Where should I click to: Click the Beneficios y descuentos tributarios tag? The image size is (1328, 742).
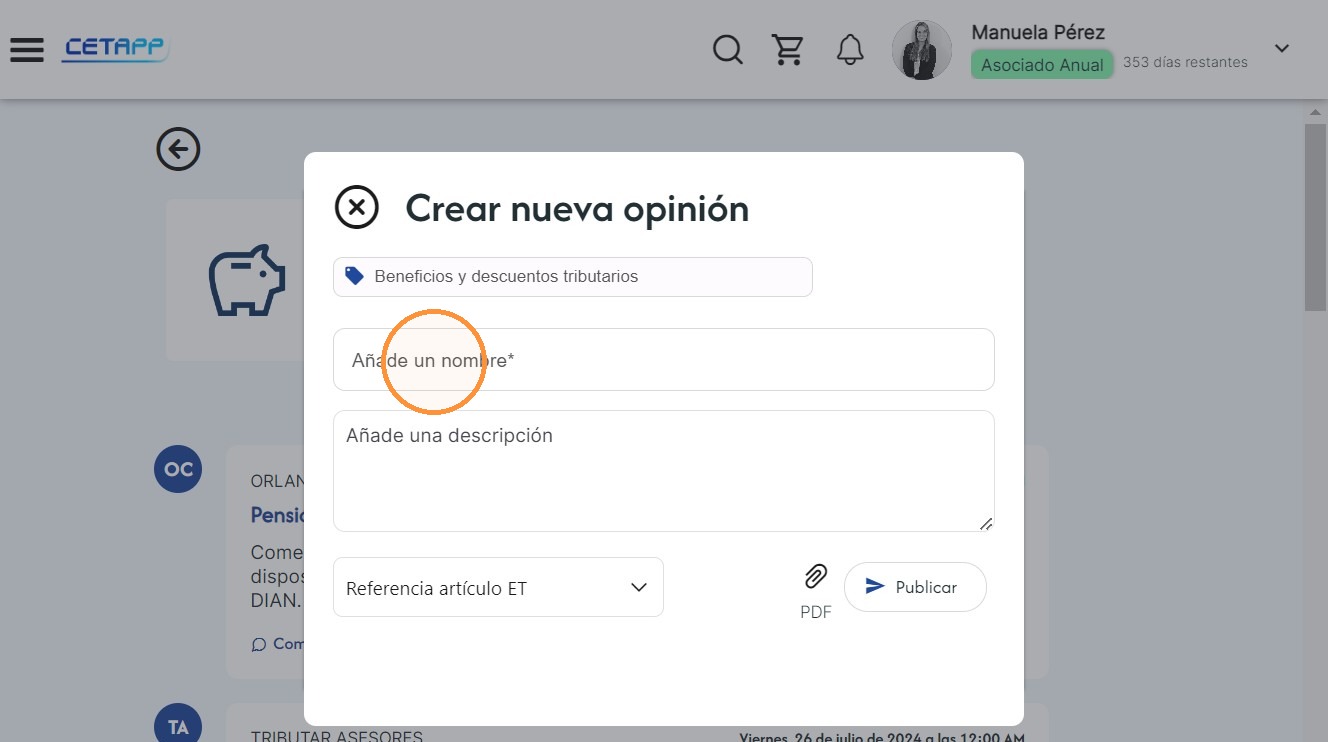coord(573,277)
